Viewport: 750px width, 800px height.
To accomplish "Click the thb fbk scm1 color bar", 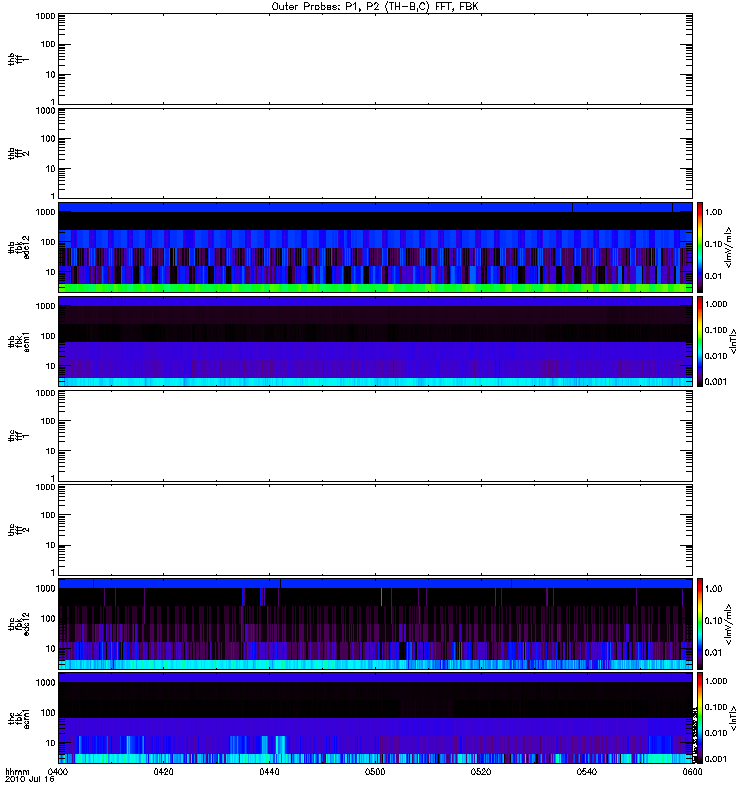I will pyautogui.click(x=700, y=341).
